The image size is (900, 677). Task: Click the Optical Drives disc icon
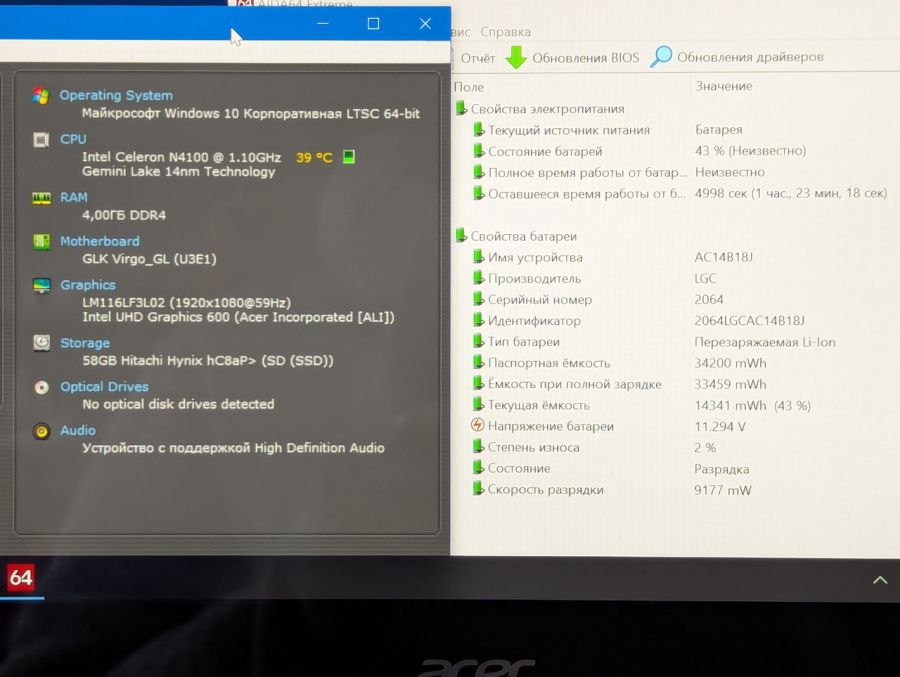click(x=41, y=388)
